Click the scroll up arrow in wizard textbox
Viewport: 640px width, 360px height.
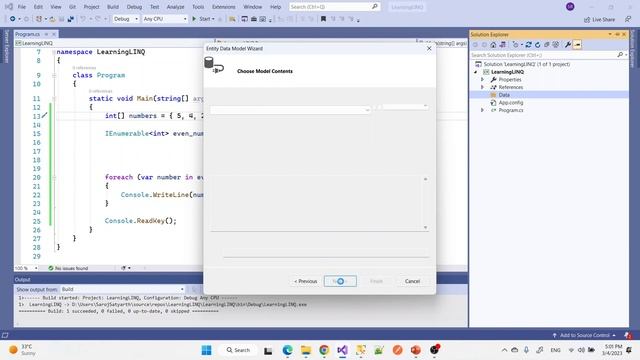click(x=425, y=179)
